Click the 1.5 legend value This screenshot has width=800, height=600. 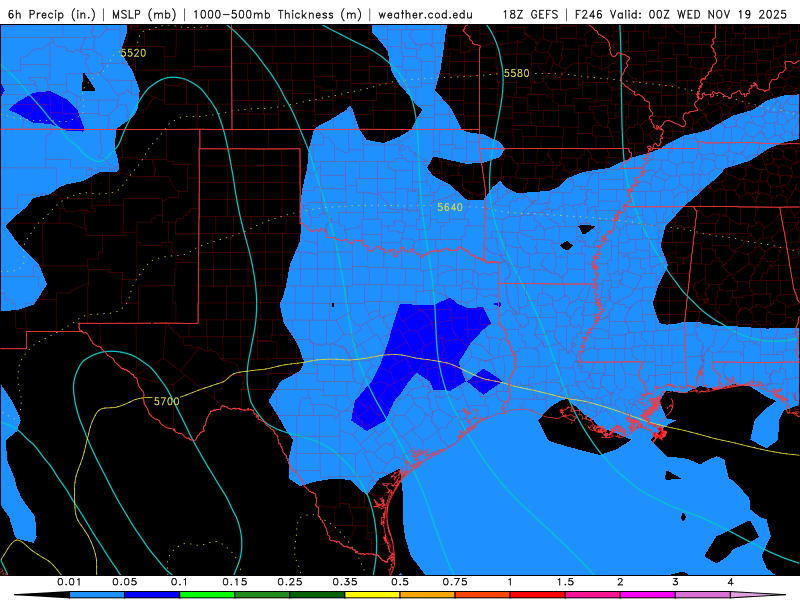click(565, 582)
